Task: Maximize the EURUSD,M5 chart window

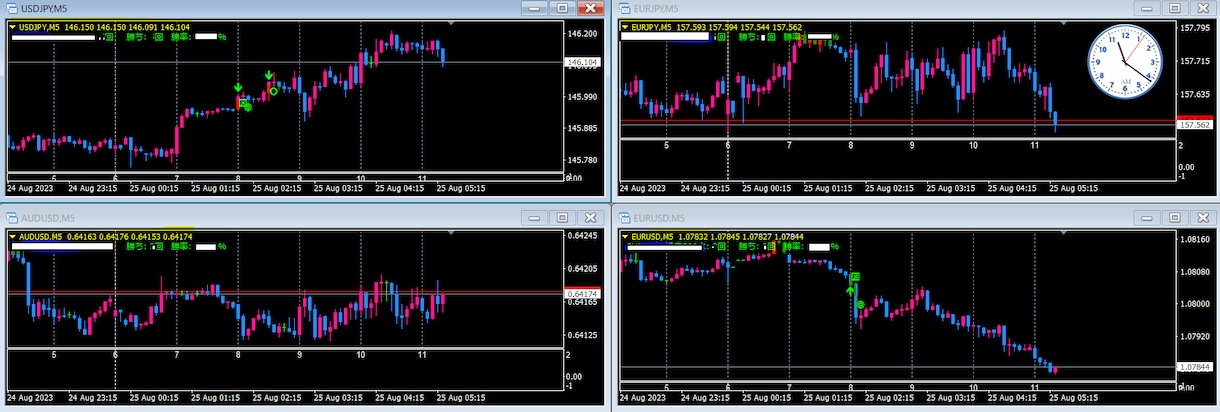Action: (1174, 217)
